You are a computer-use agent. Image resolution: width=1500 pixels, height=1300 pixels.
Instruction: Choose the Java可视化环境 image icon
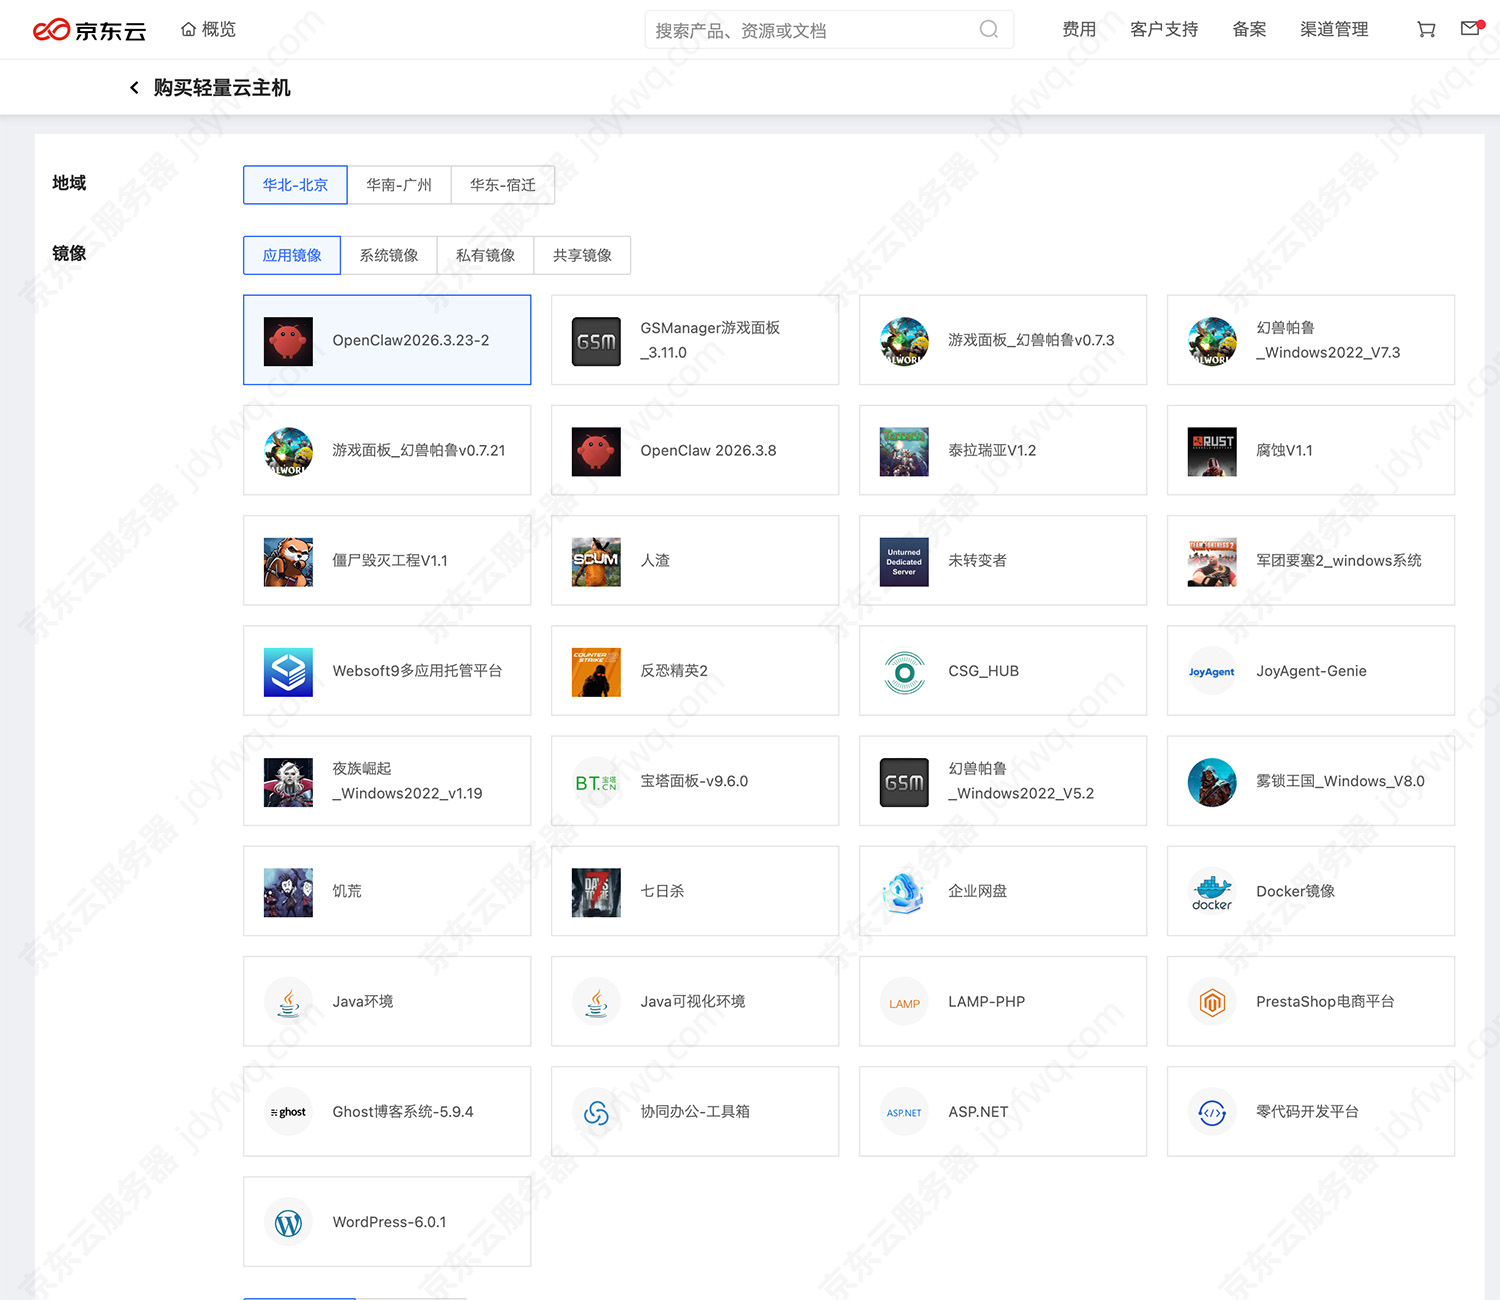coord(596,1002)
